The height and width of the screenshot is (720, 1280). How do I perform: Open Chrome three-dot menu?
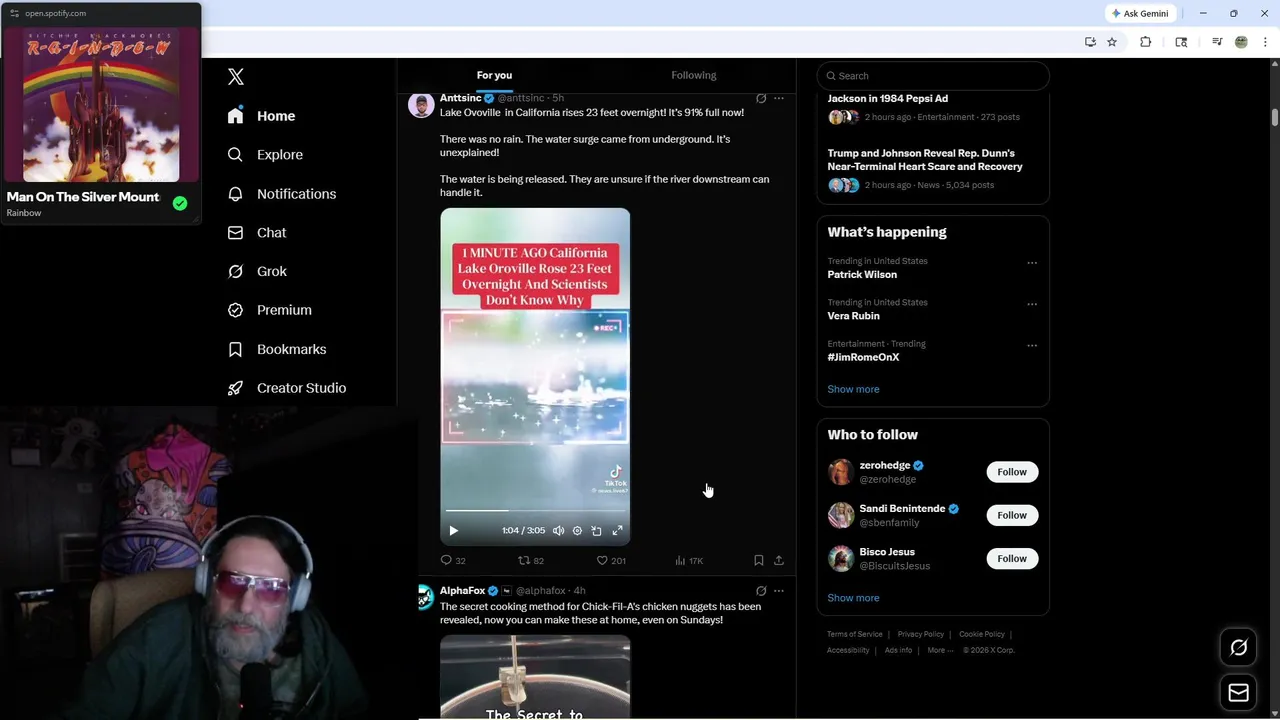[x=1265, y=42]
